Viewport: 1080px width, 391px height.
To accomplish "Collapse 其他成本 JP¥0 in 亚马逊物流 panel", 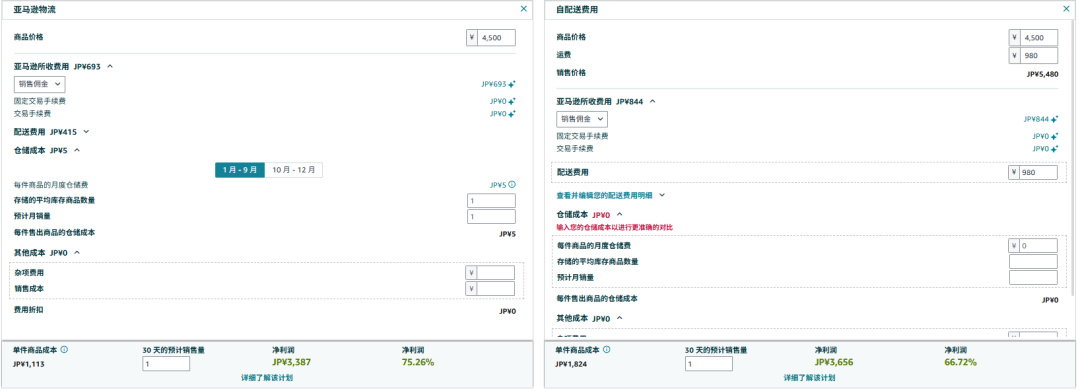I will [x=76, y=253].
